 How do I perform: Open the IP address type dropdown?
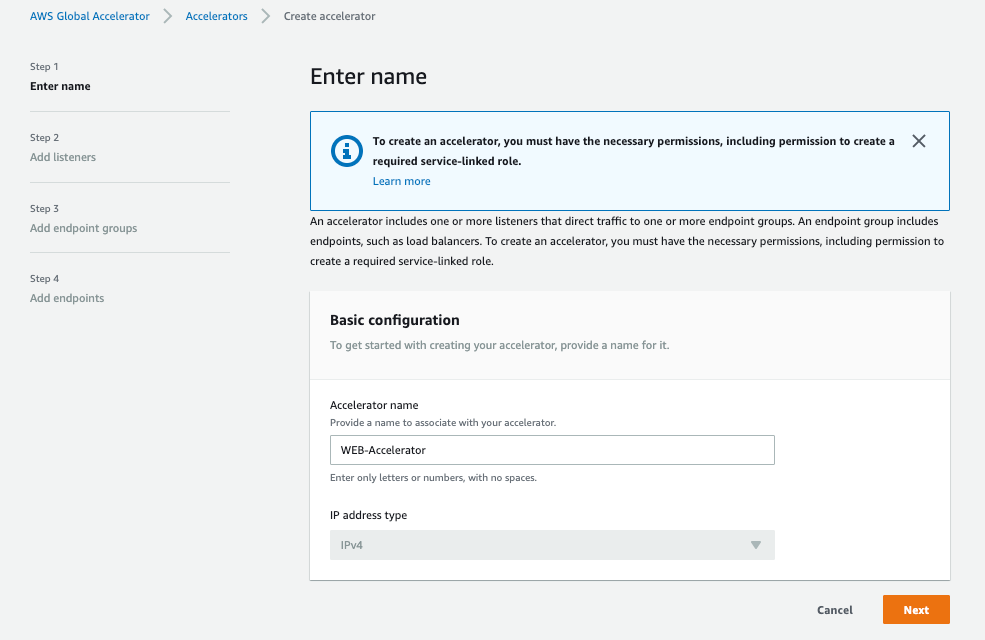pos(552,545)
